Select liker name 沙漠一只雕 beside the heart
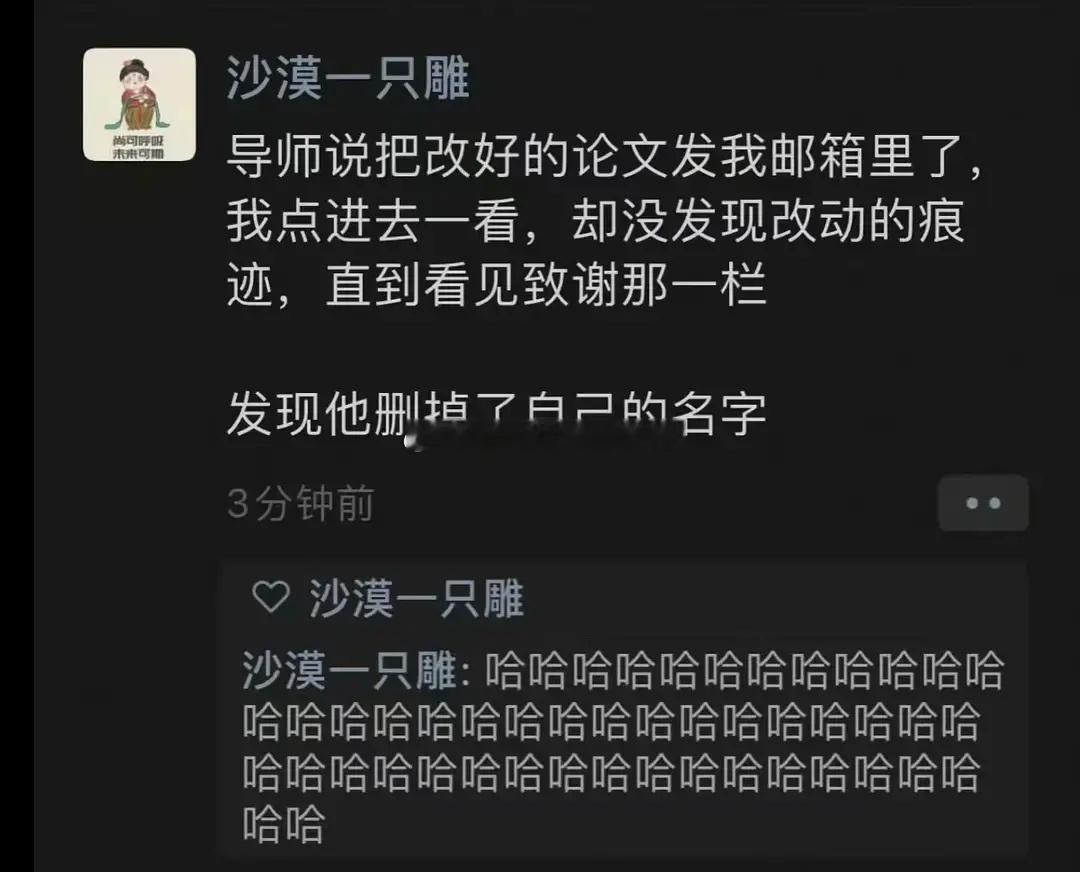This screenshot has height=872, width=1080. [x=416, y=598]
